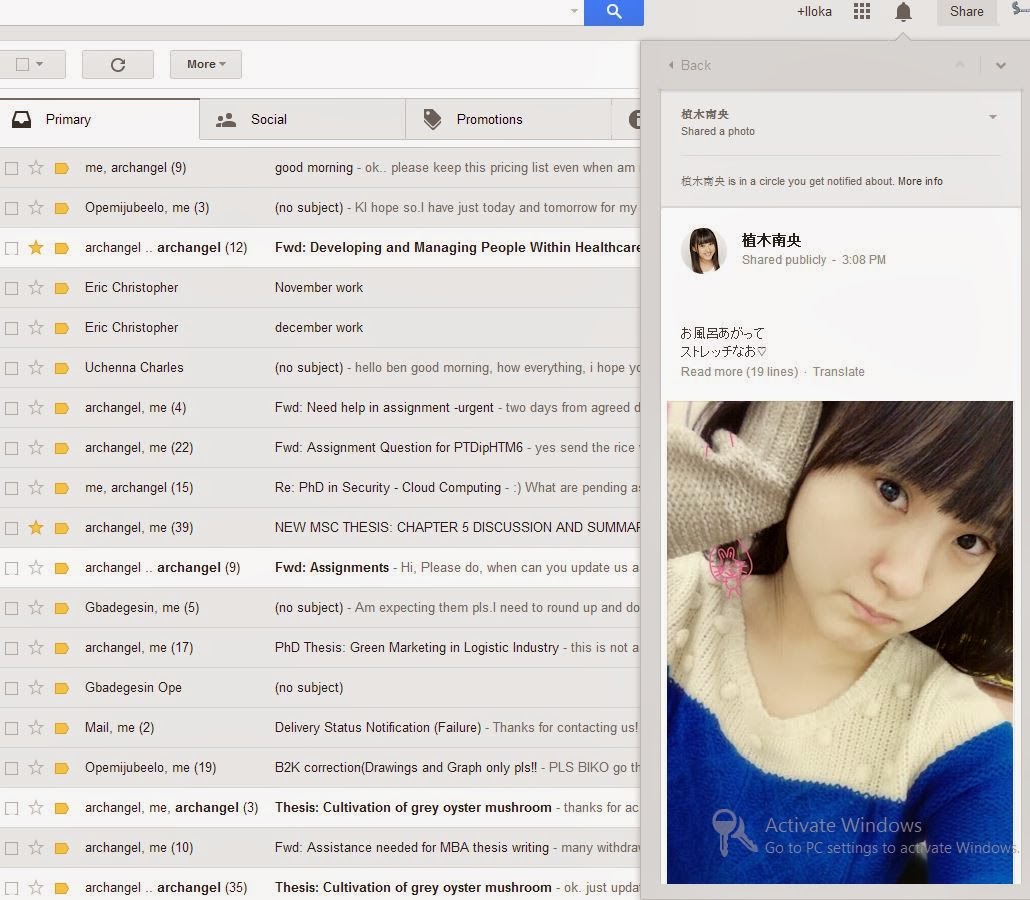
Task: Tick the select-all checkbox in toolbar
Action: (22, 64)
